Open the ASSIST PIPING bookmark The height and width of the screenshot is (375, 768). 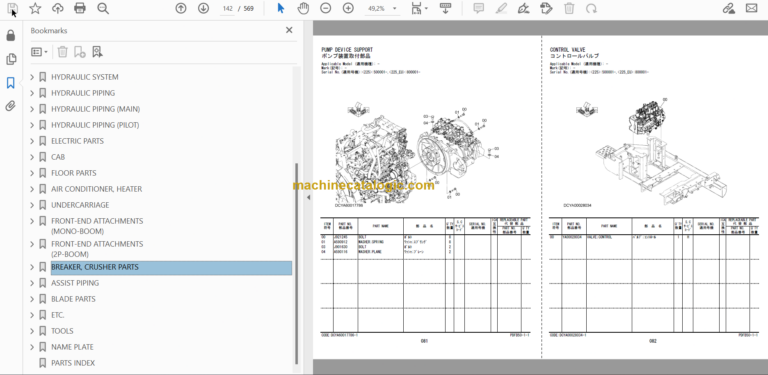tap(75, 283)
